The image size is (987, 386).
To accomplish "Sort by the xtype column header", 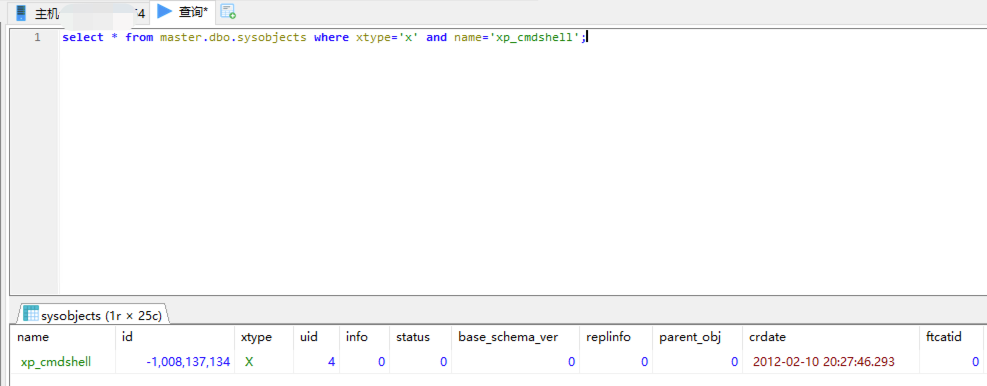I will point(264,337).
